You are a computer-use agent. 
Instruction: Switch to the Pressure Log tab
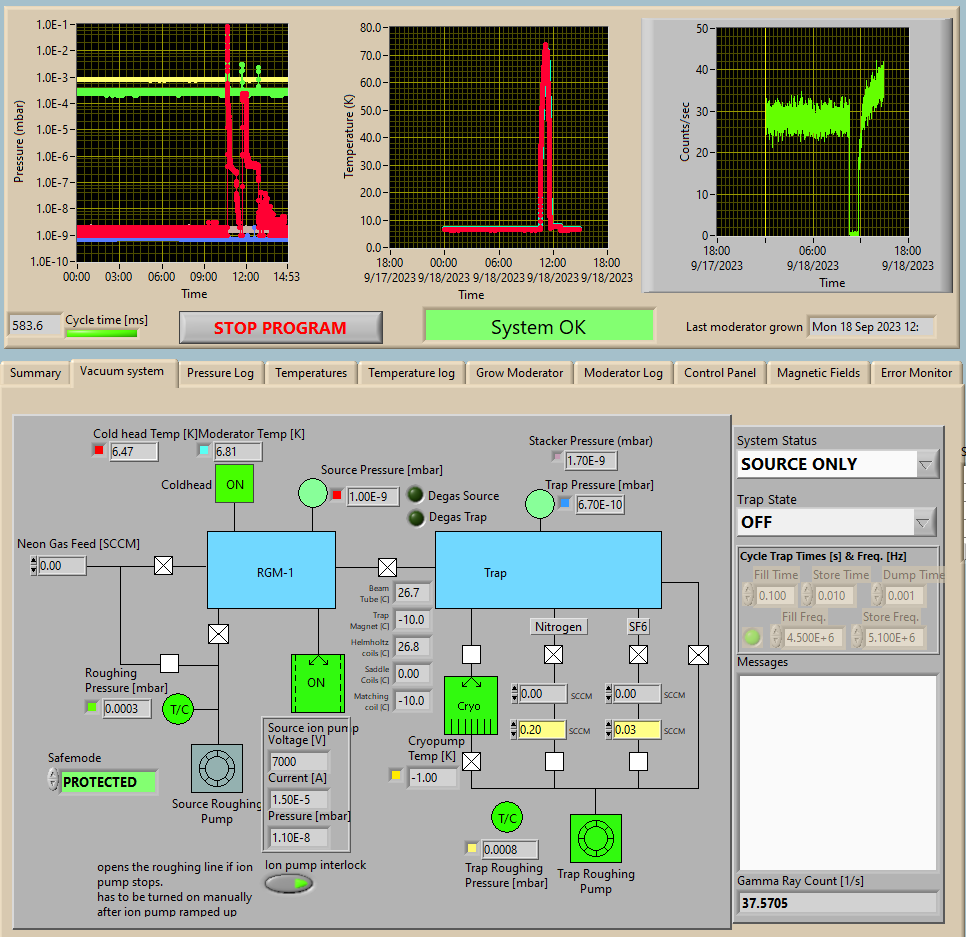point(222,373)
